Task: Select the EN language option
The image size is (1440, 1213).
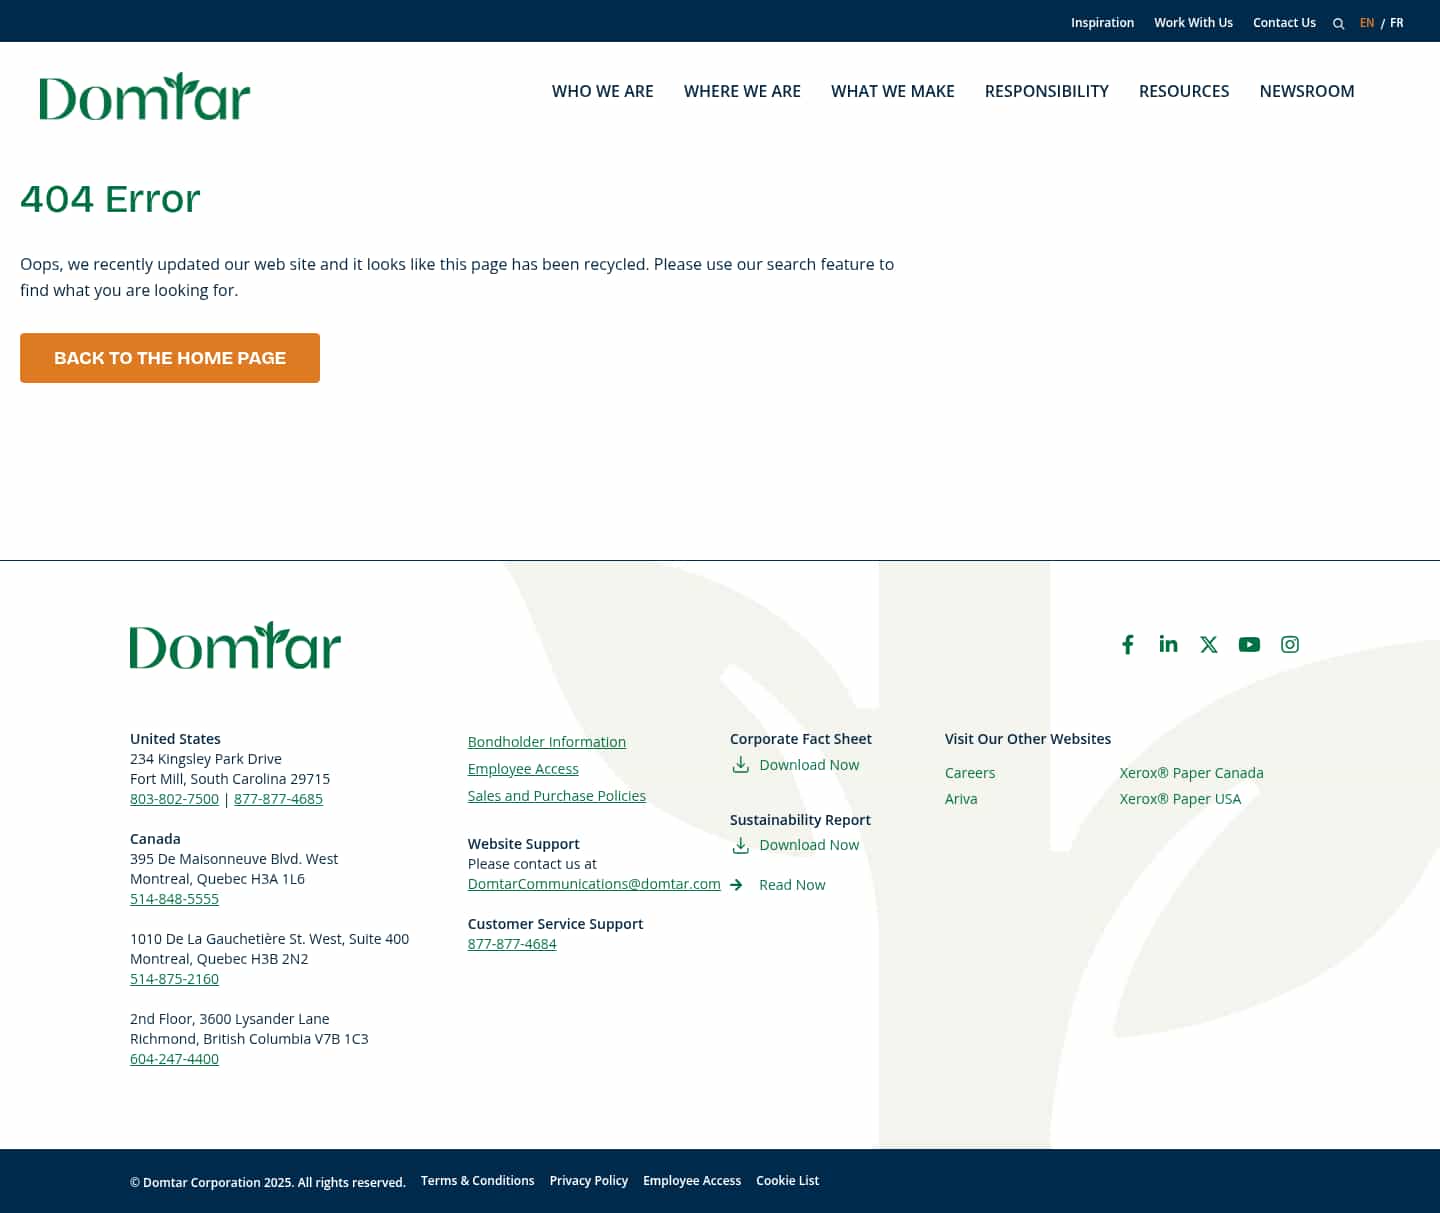Action: pyautogui.click(x=1366, y=23)
